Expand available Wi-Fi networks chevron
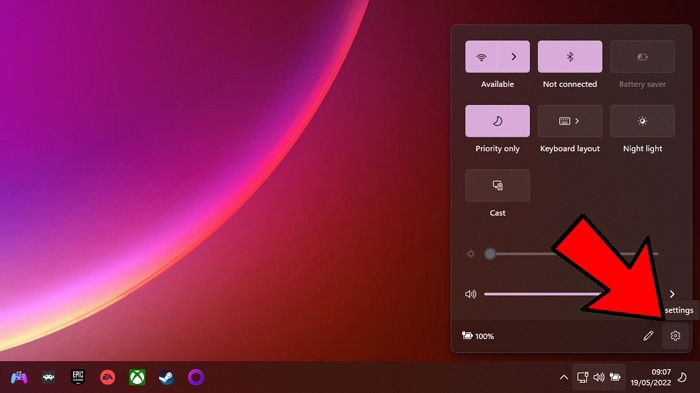The height and width of the screenshot is (393, 700). [x=514, y=57]
